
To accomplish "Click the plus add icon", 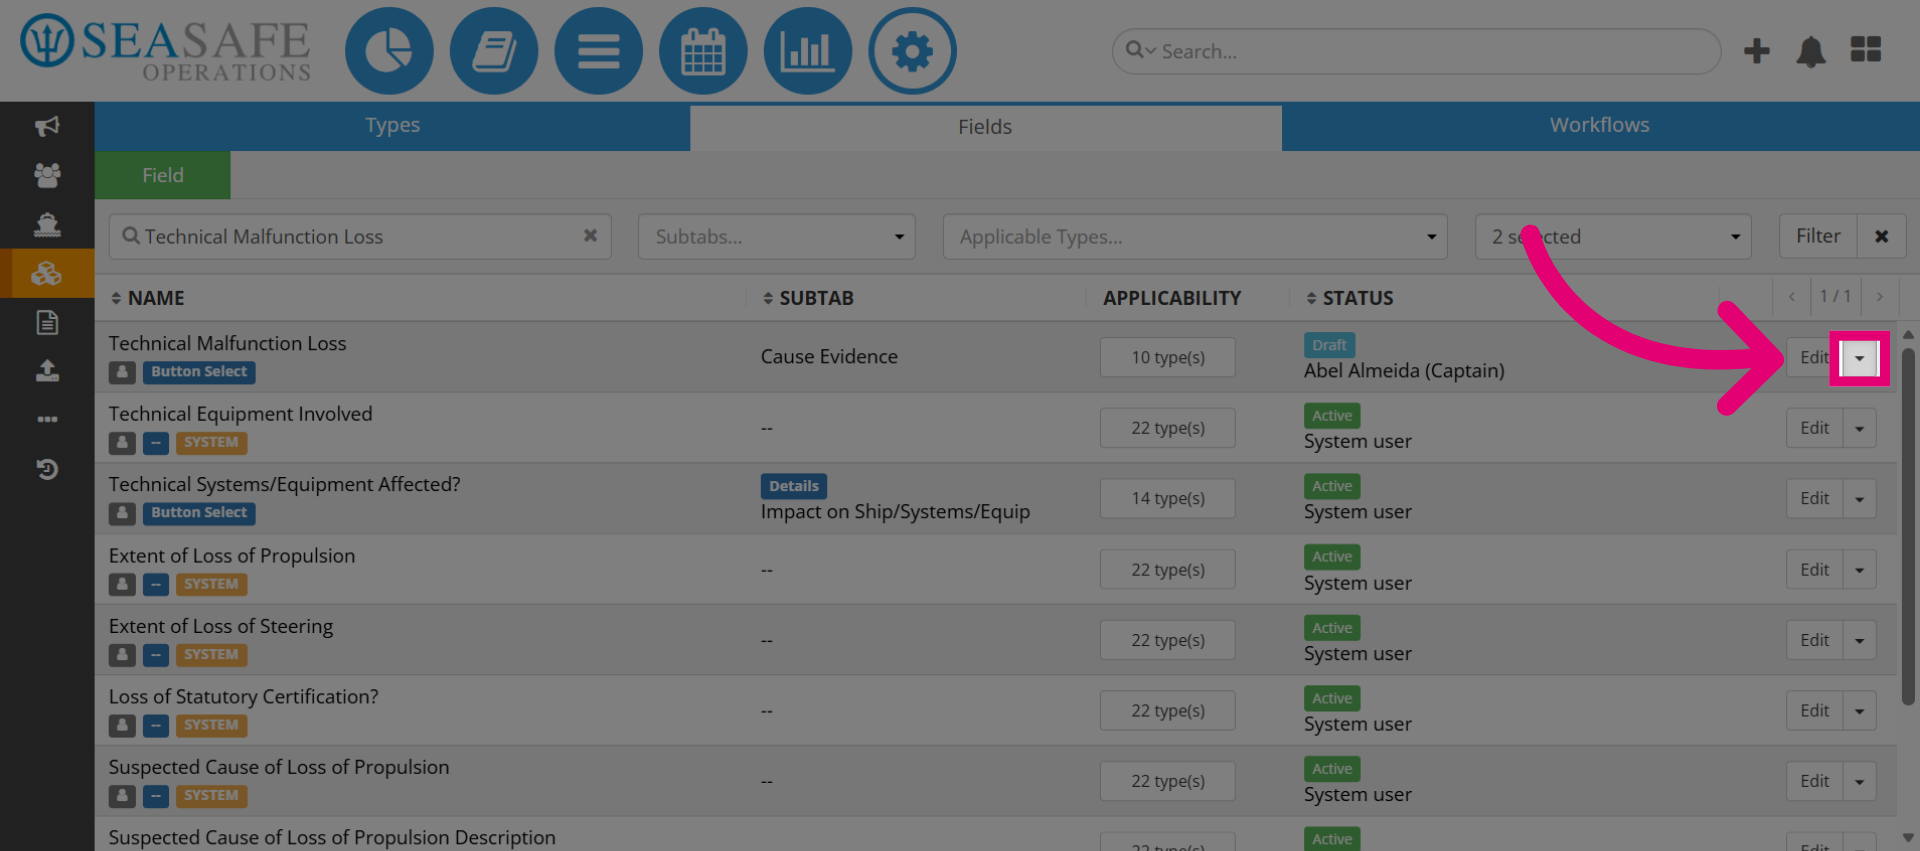I will click(1757, 51).
